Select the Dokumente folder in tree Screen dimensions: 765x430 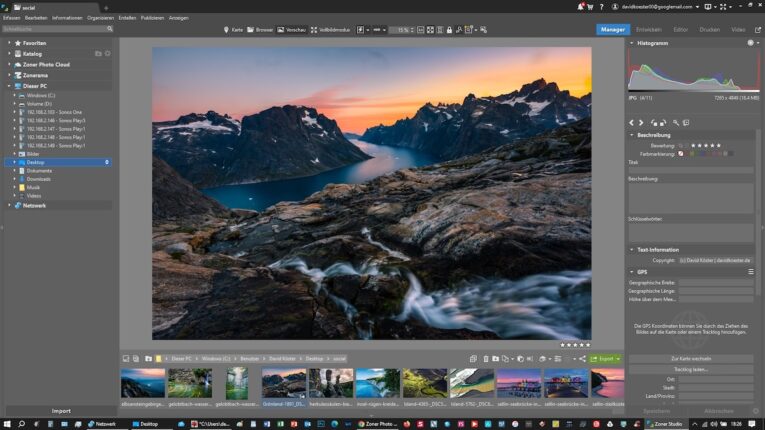click(x=38, y=170)
